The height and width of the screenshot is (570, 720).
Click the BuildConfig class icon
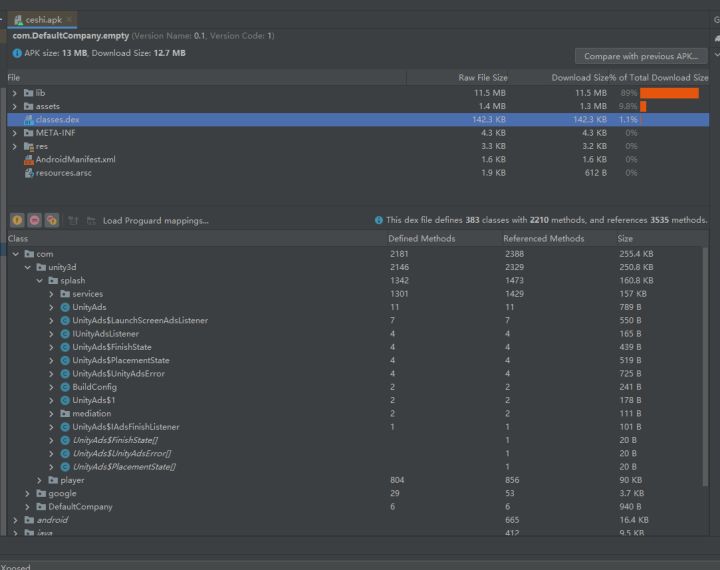pos(65,387)
